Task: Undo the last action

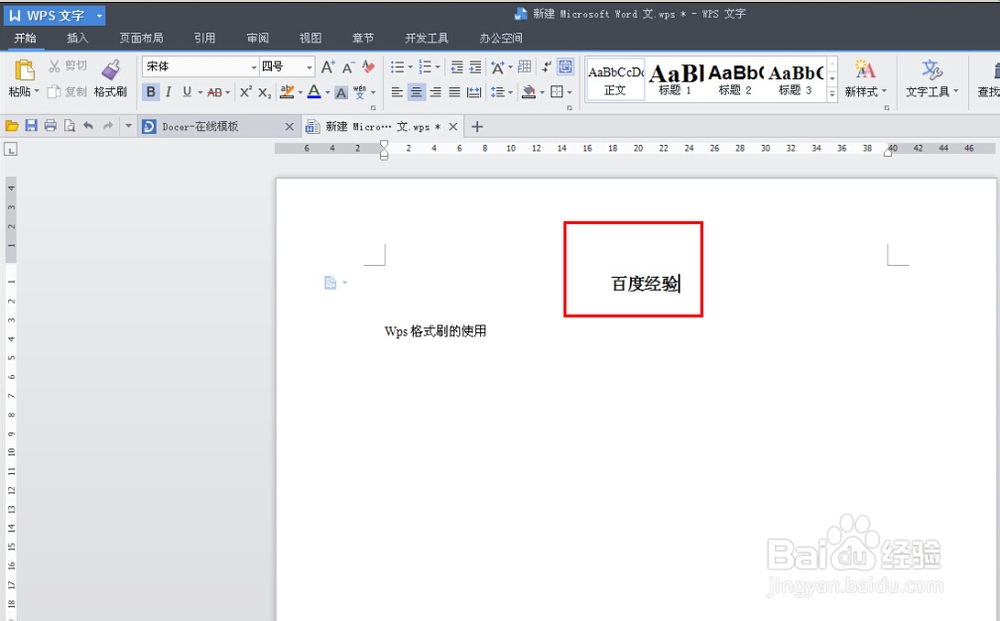Action: coord(89,126)
